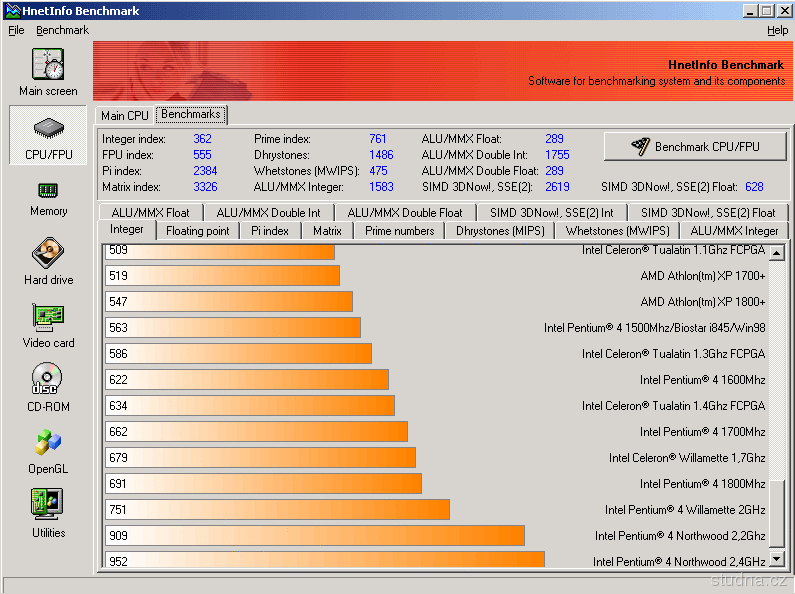Switch to the Main CPU tab
795x594 pixels.
pyautogui.click(x=125, y=116)
